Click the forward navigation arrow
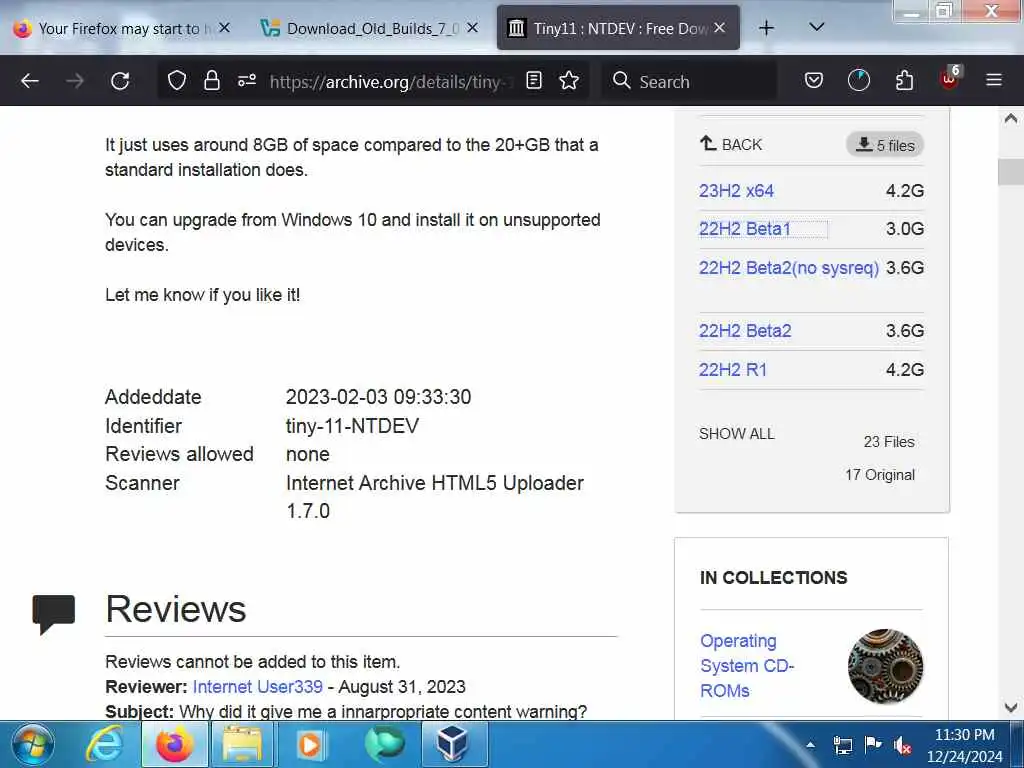The height and width of the screenshot is (768, 1024). click(x=75, y=81)
